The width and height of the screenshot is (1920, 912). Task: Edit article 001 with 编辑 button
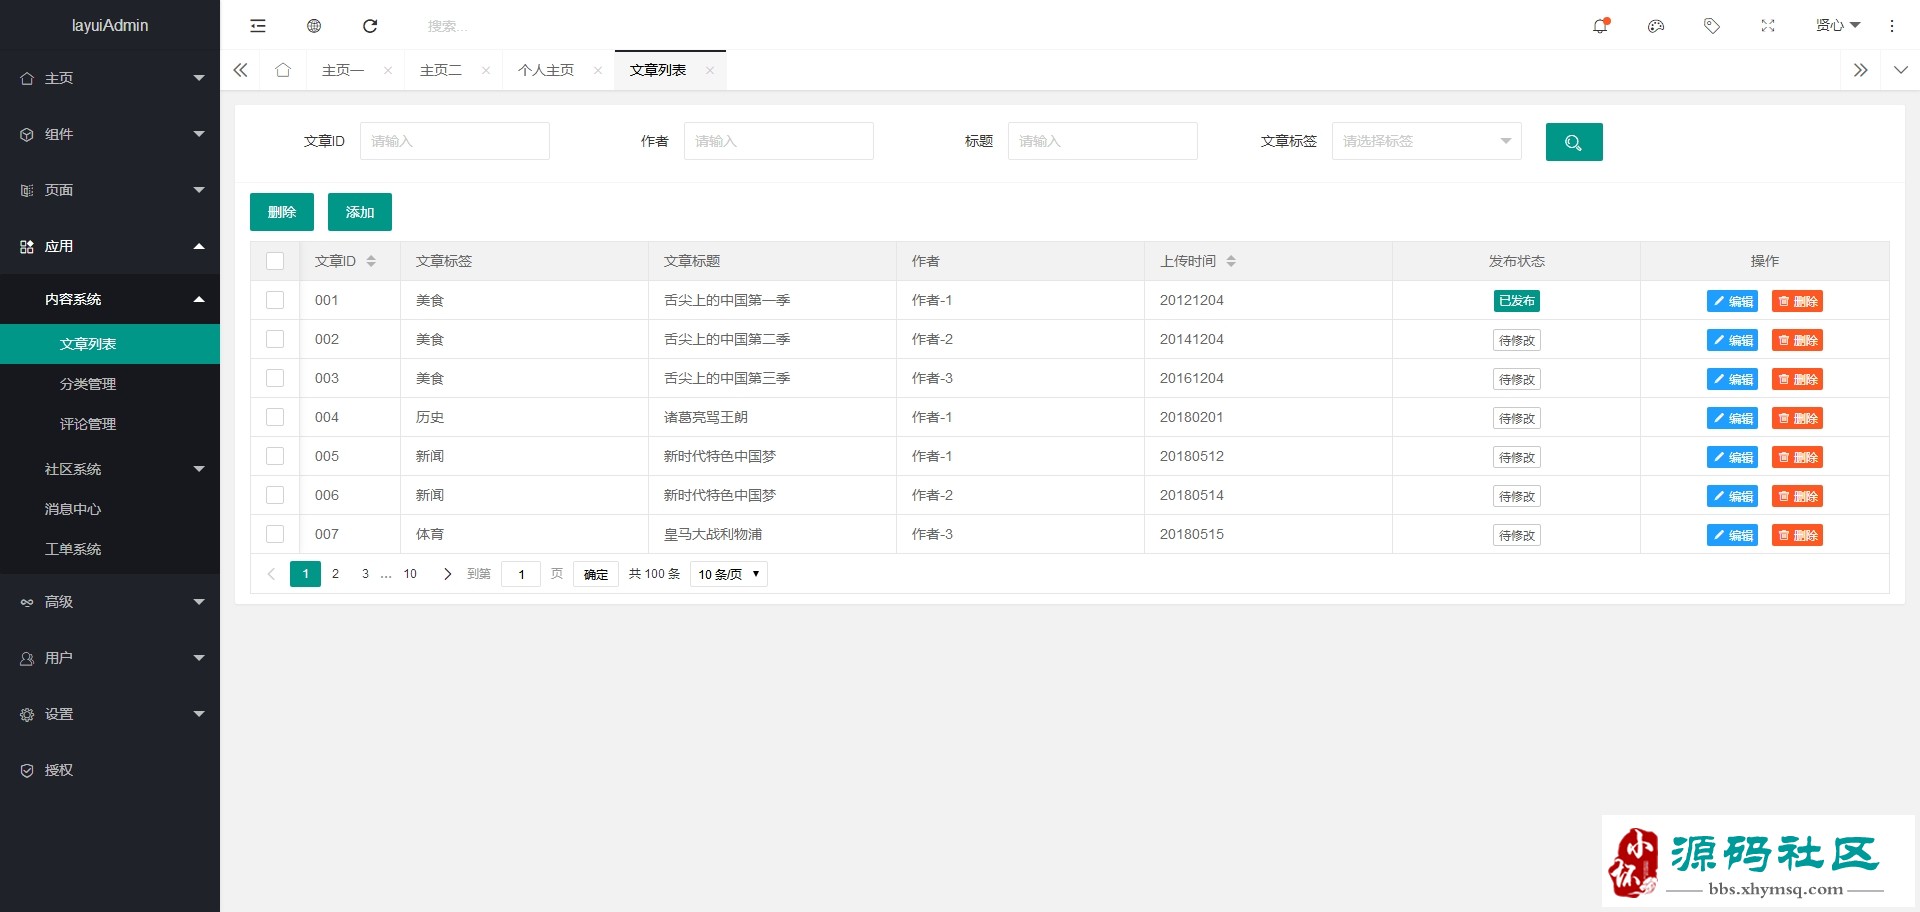pos(1732,301)
